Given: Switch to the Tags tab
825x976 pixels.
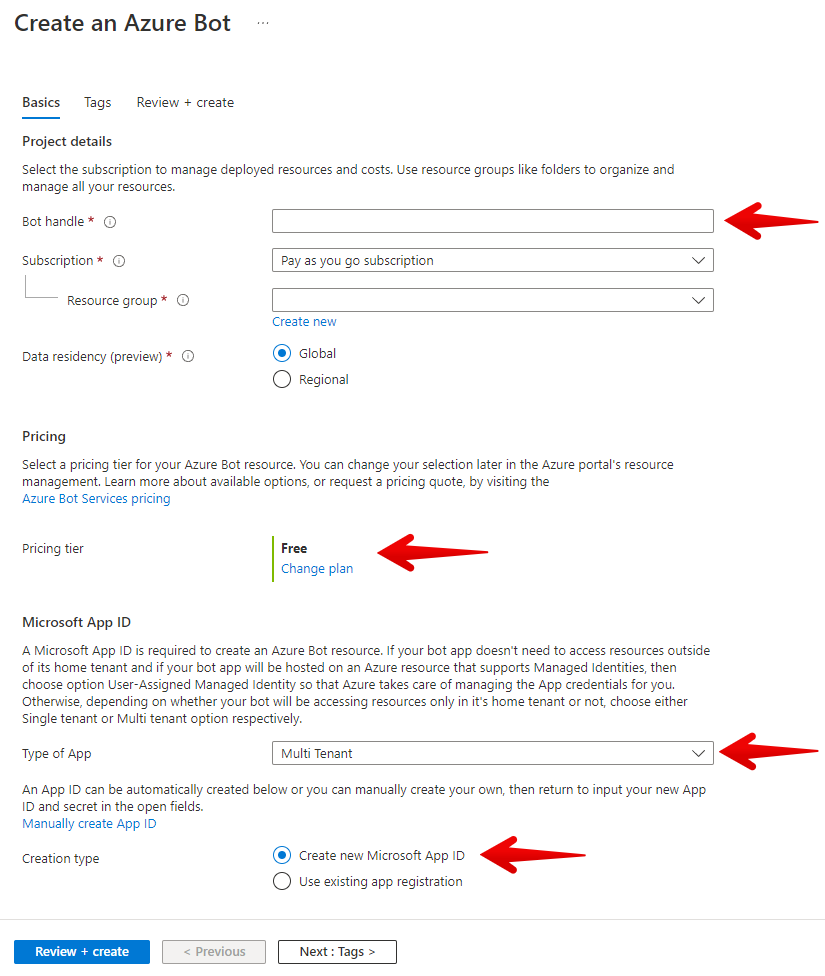Looking at the screenshot, I should point(98,102).
